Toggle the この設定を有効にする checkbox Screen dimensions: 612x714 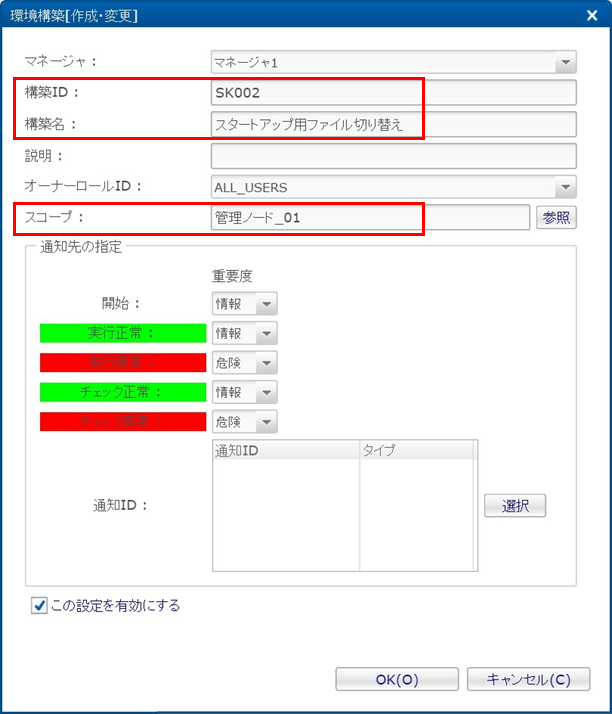pyautogui.click(x=39, y=606)
